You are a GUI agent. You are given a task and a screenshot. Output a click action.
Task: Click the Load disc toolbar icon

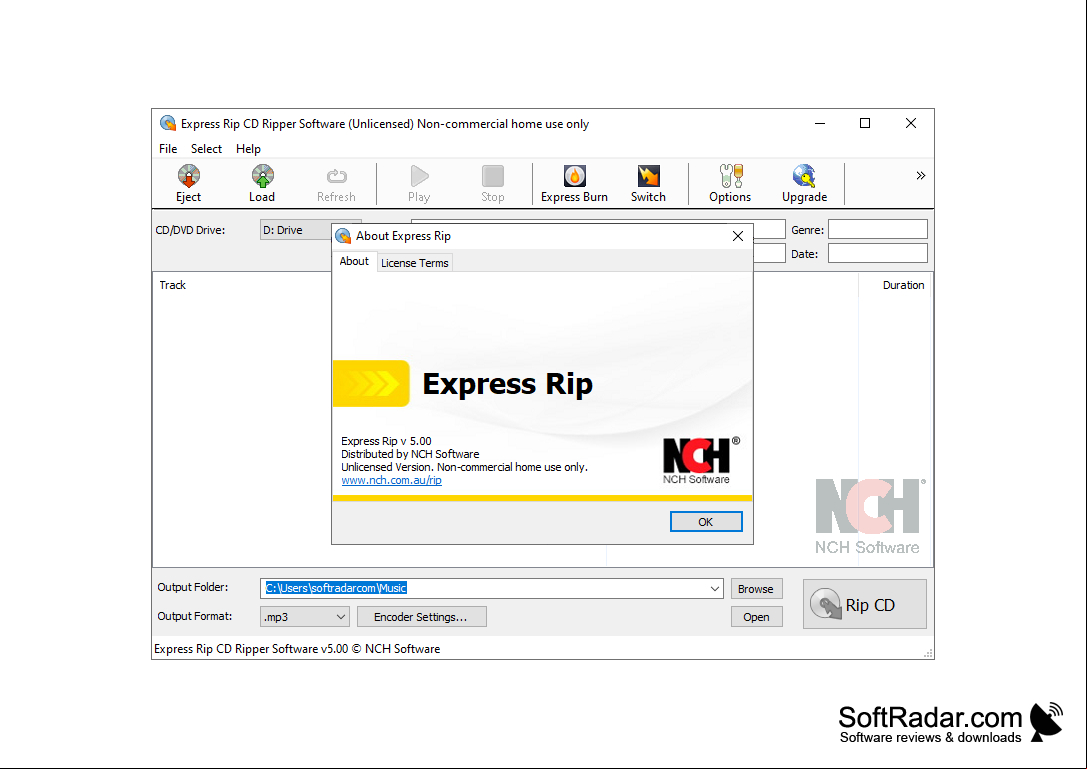click(x=262, y=184)
